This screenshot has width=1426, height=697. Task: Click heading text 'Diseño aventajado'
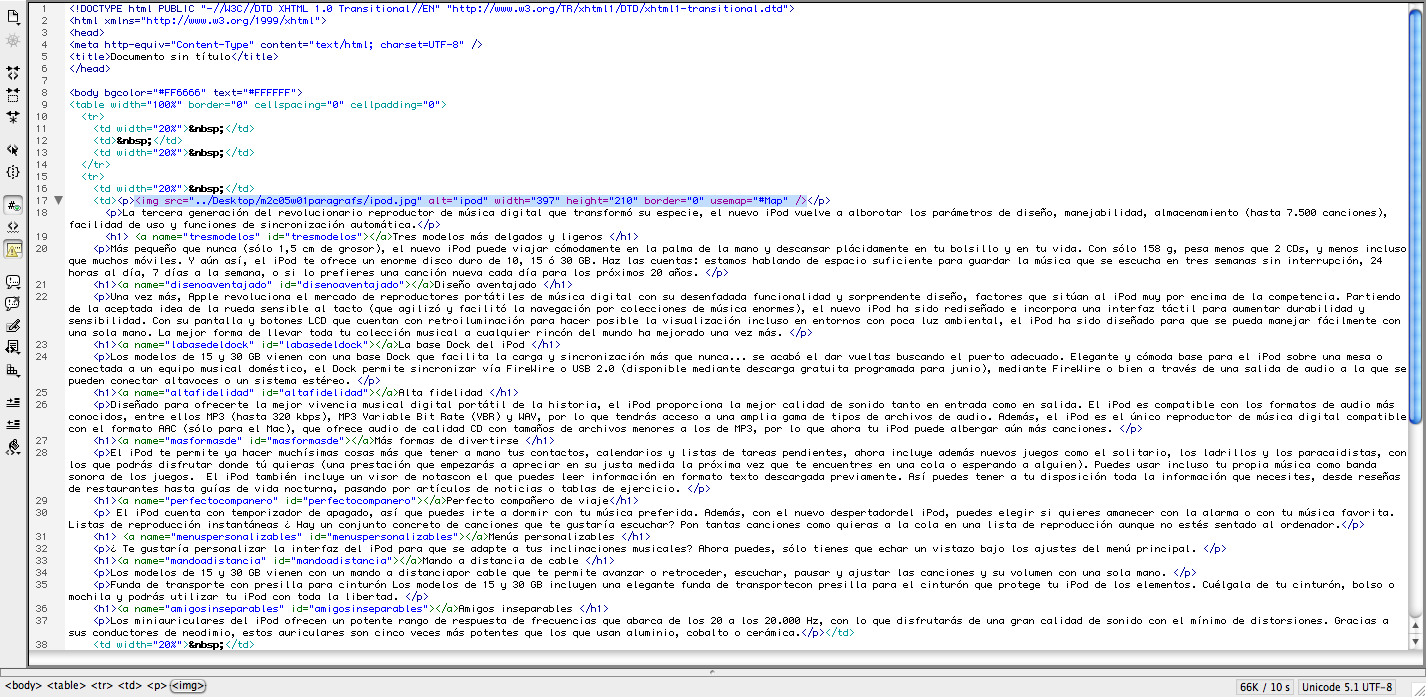click(x=487, y=284)
